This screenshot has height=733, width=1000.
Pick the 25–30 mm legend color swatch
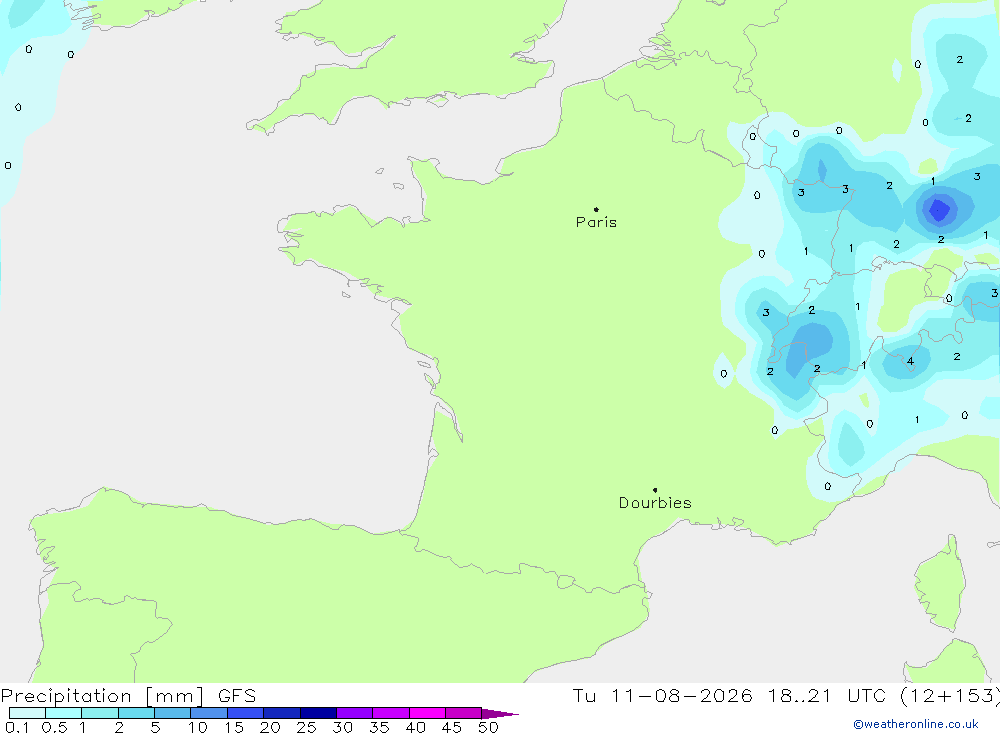[318, 713]
